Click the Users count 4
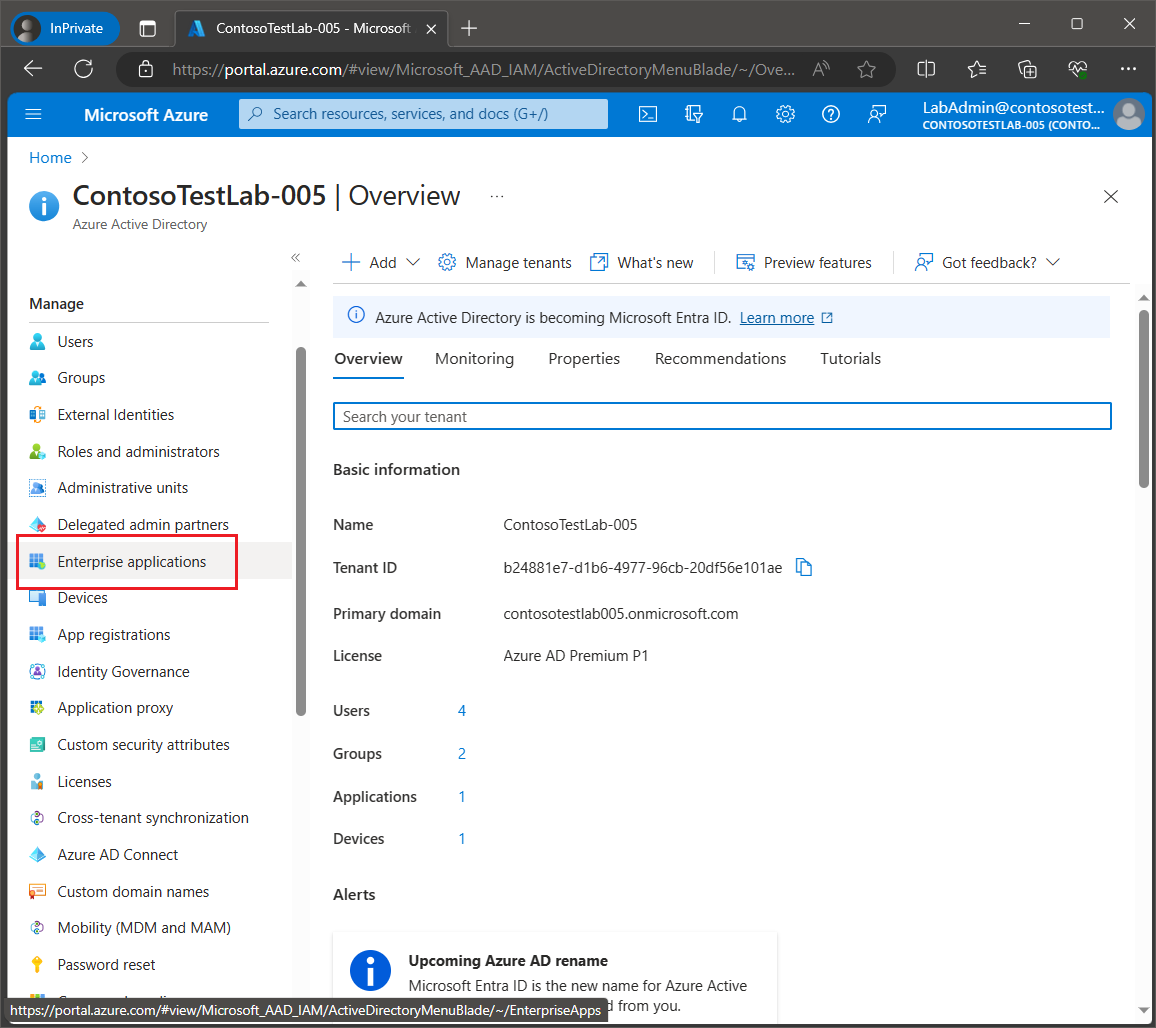Image resolution: width=1156 pixels, height=1028 pixels. tap(462, 711)
